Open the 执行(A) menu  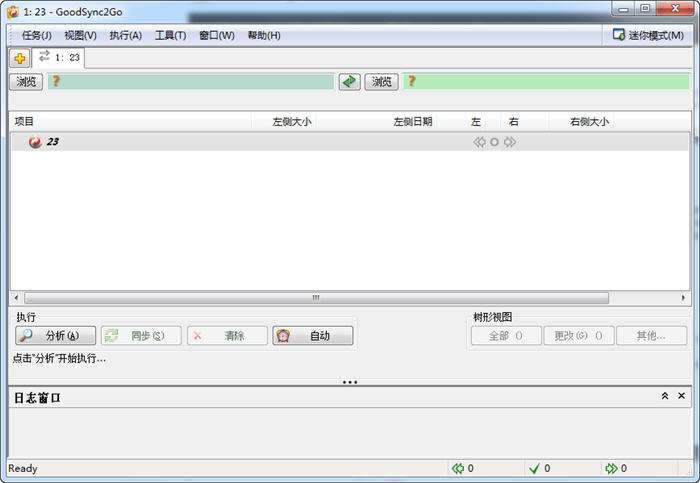pos(125,35)
